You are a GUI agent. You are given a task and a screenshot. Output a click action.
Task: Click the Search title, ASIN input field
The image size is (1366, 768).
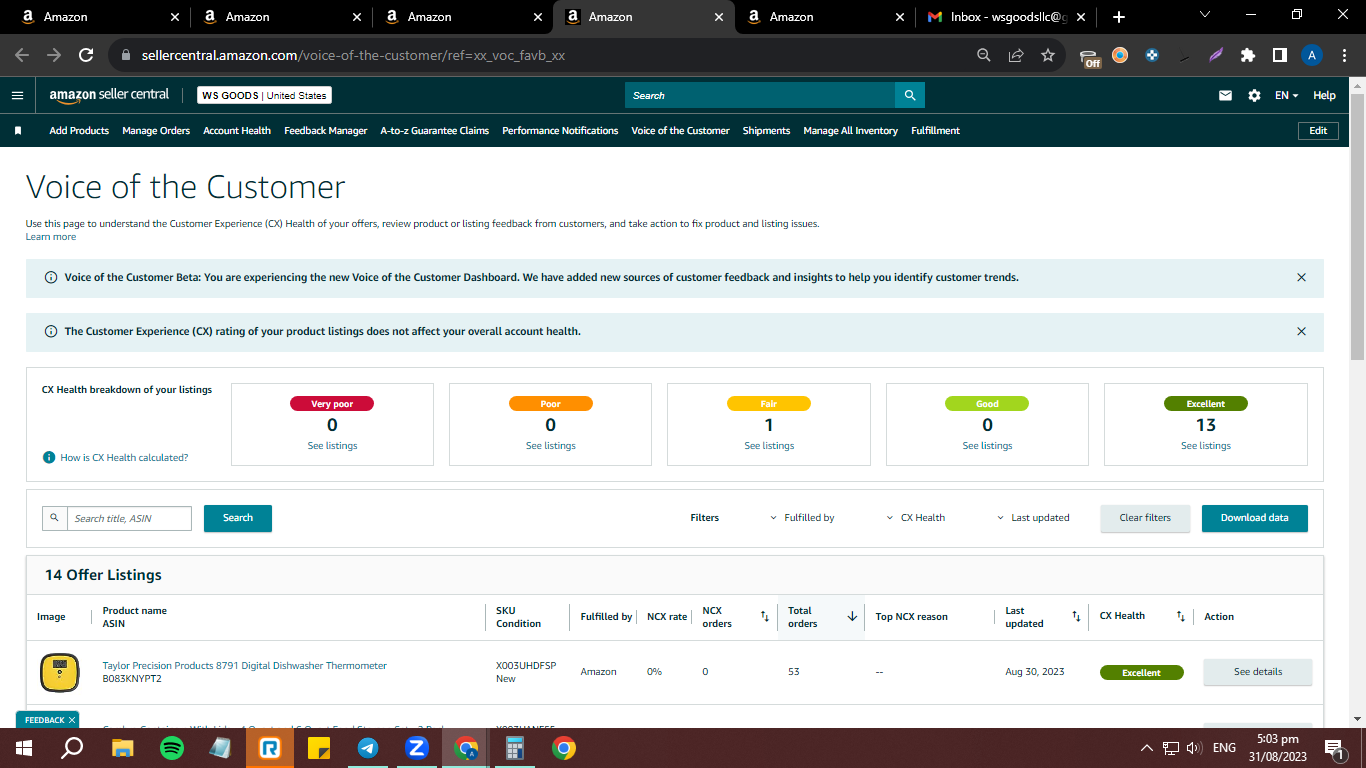click(x=130, y=518)
